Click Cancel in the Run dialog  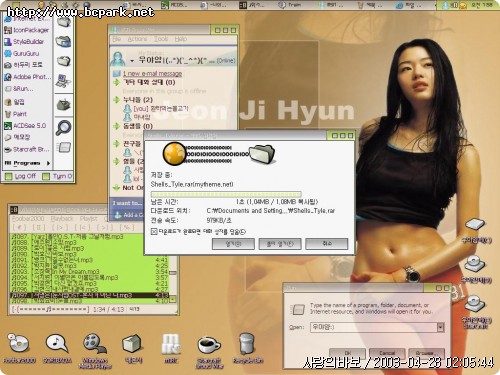[387, 353]
